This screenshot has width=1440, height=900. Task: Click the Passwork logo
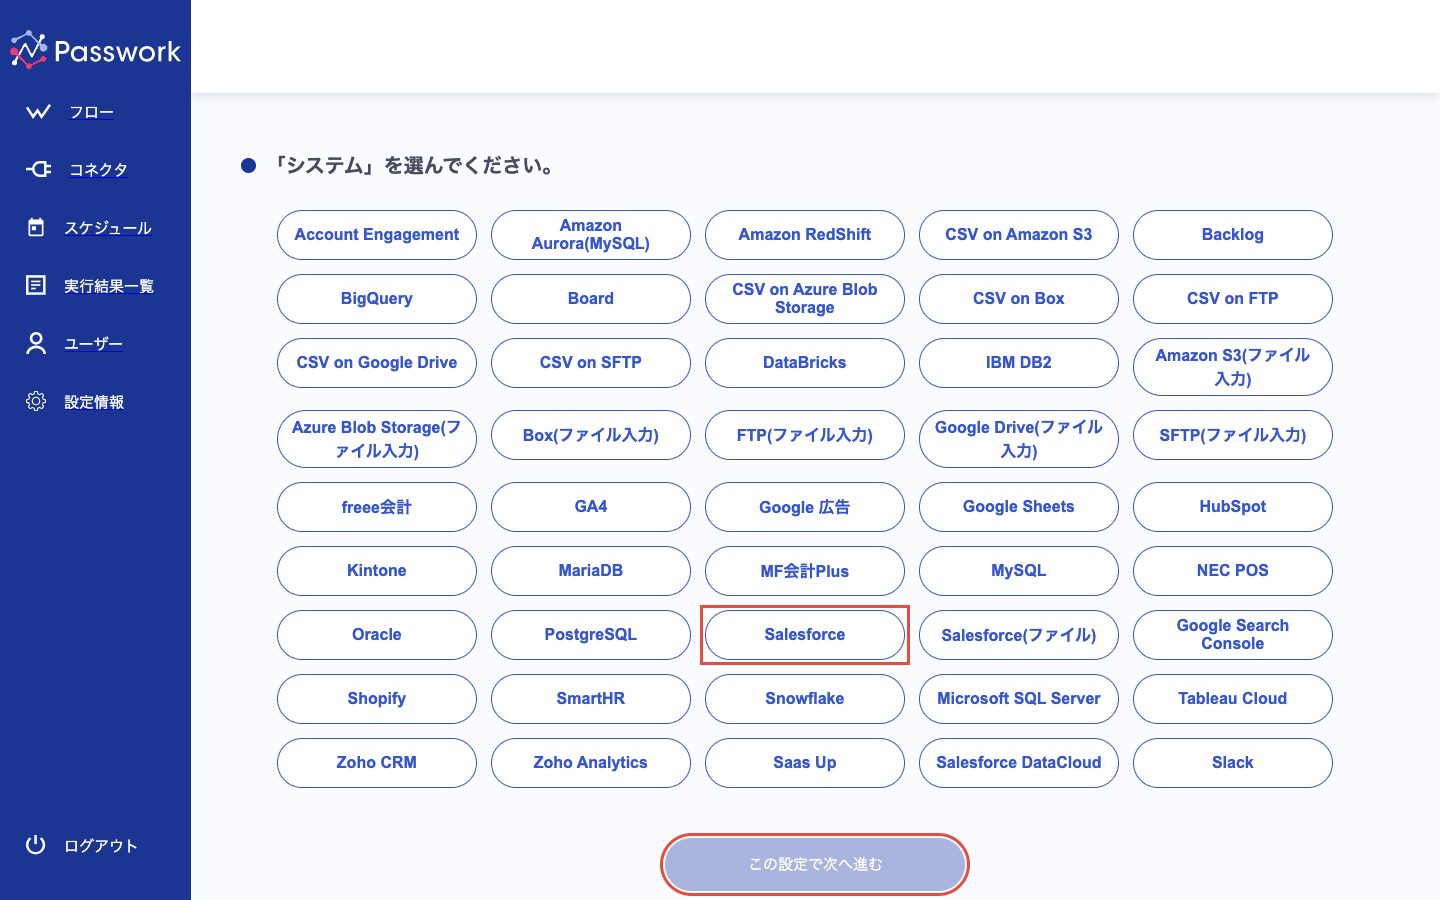[95, 50]
